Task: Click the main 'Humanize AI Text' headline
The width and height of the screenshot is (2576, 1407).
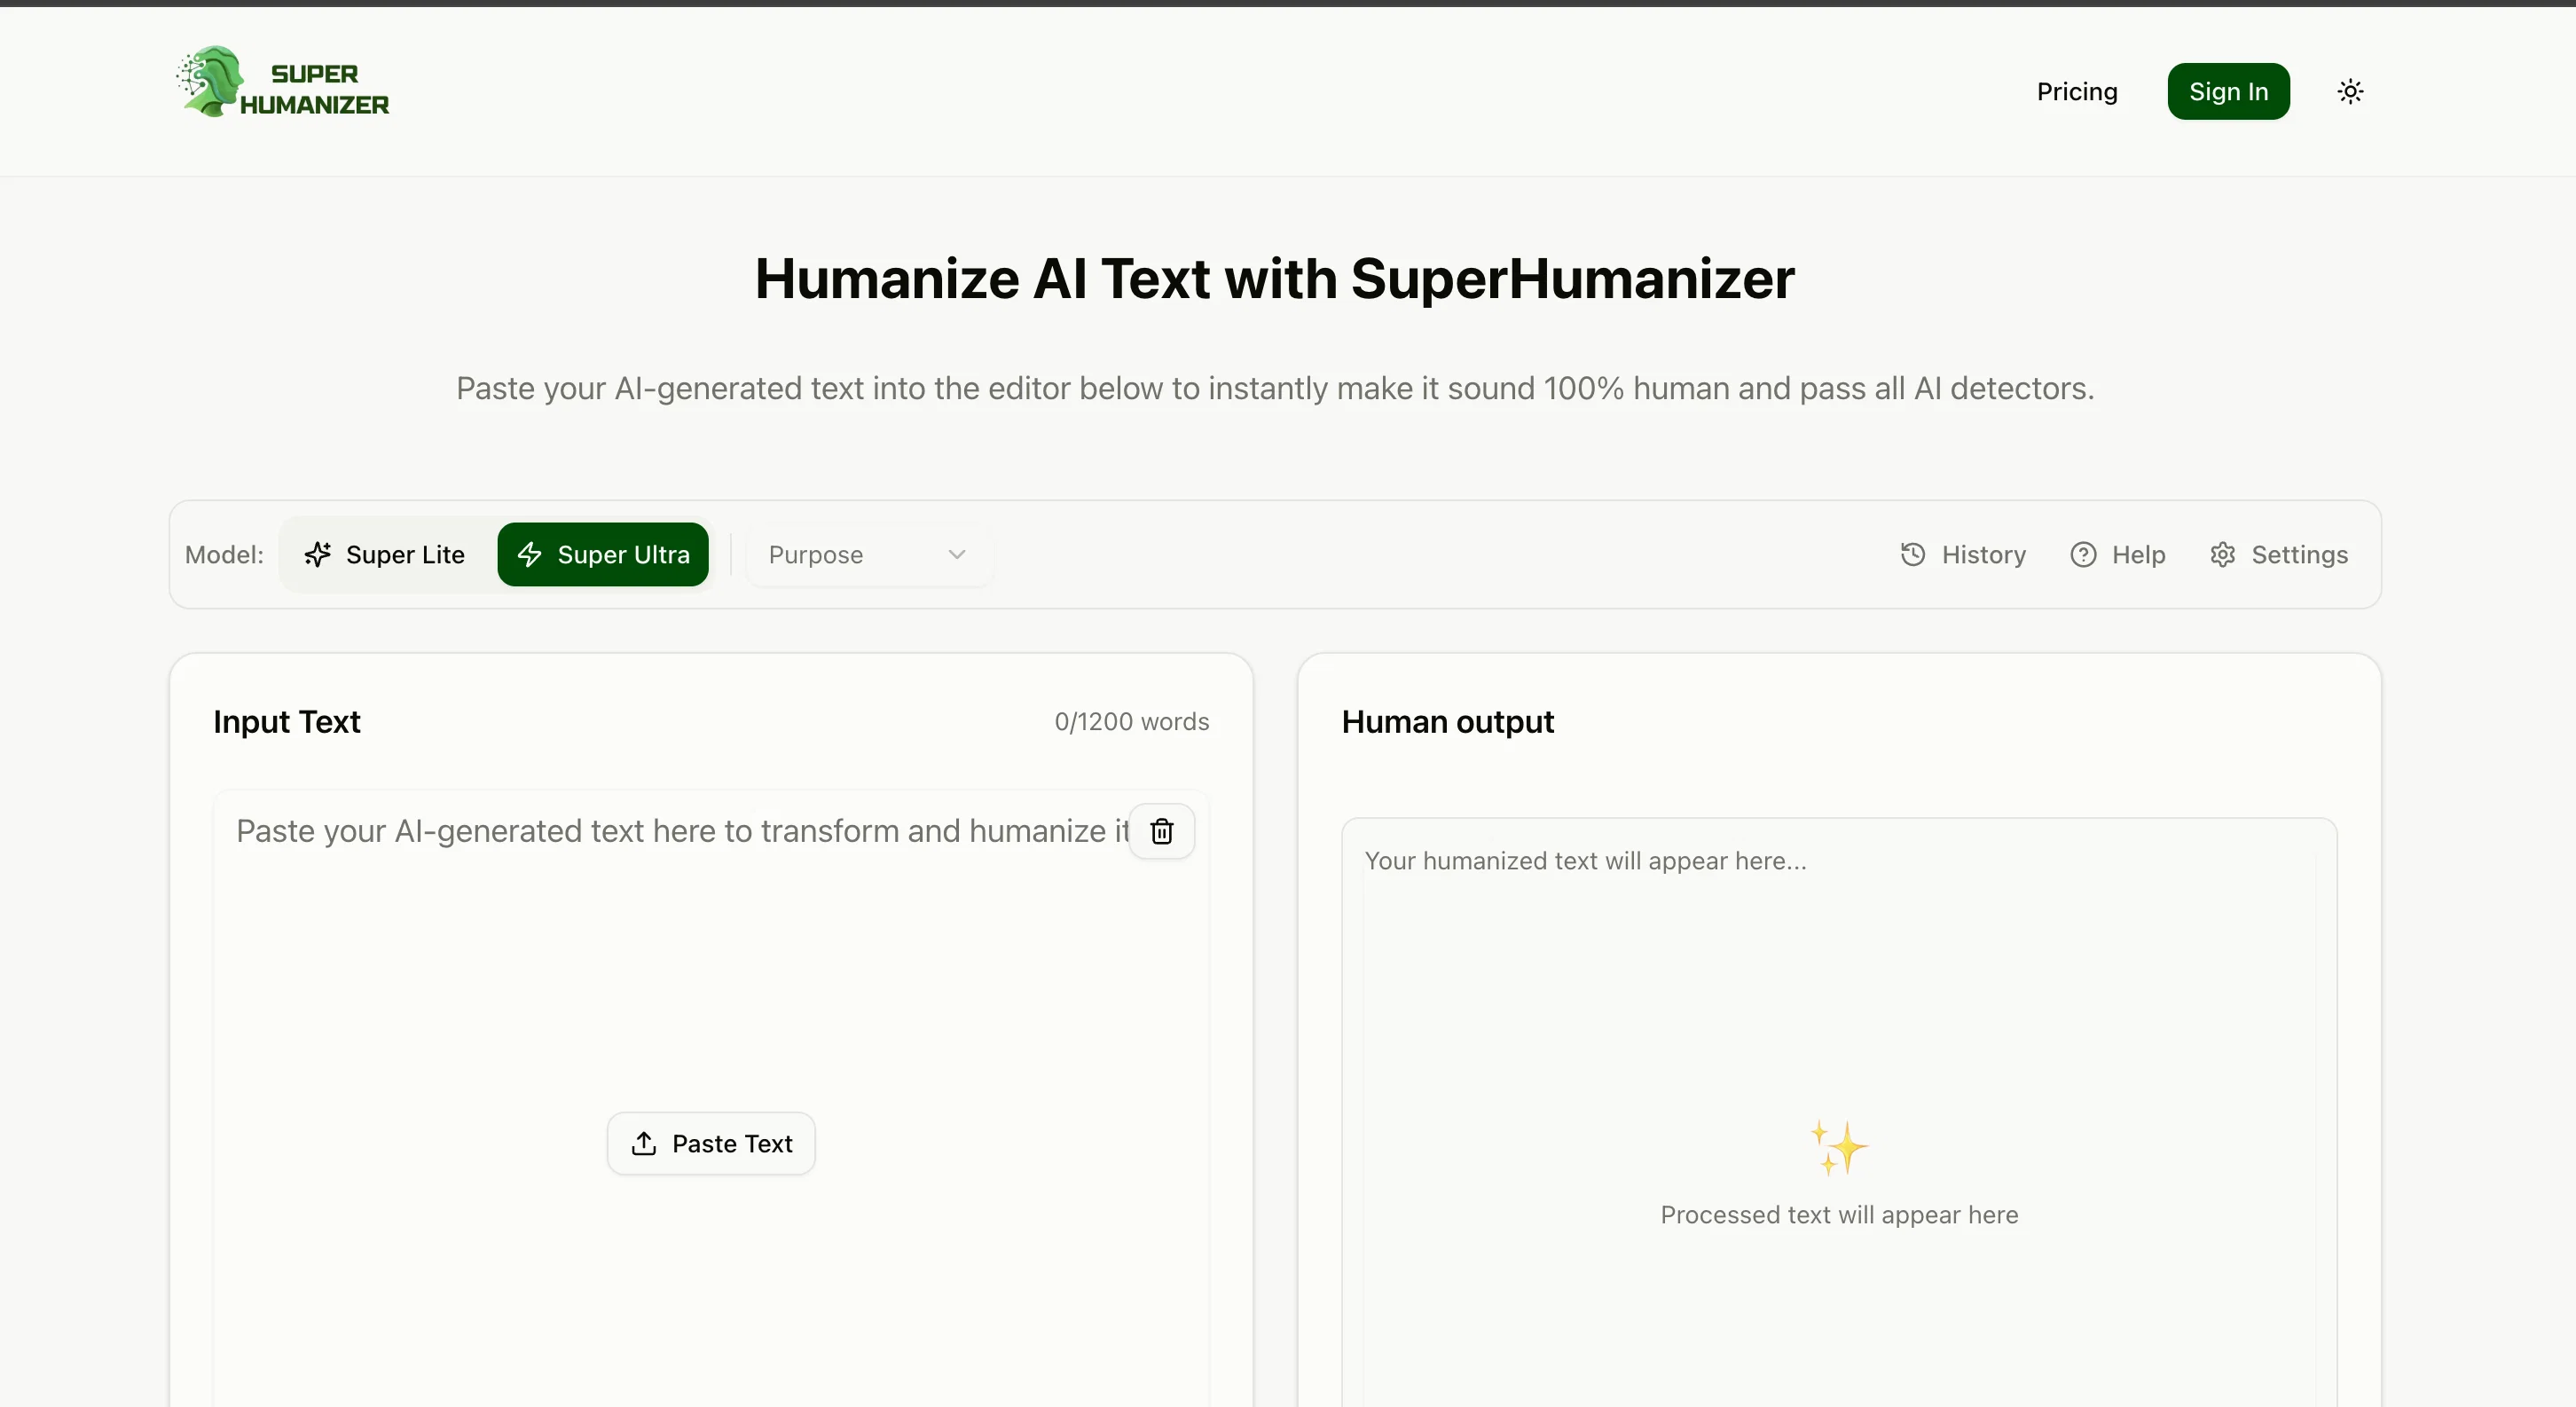Action: click(x=1275, y=279)
